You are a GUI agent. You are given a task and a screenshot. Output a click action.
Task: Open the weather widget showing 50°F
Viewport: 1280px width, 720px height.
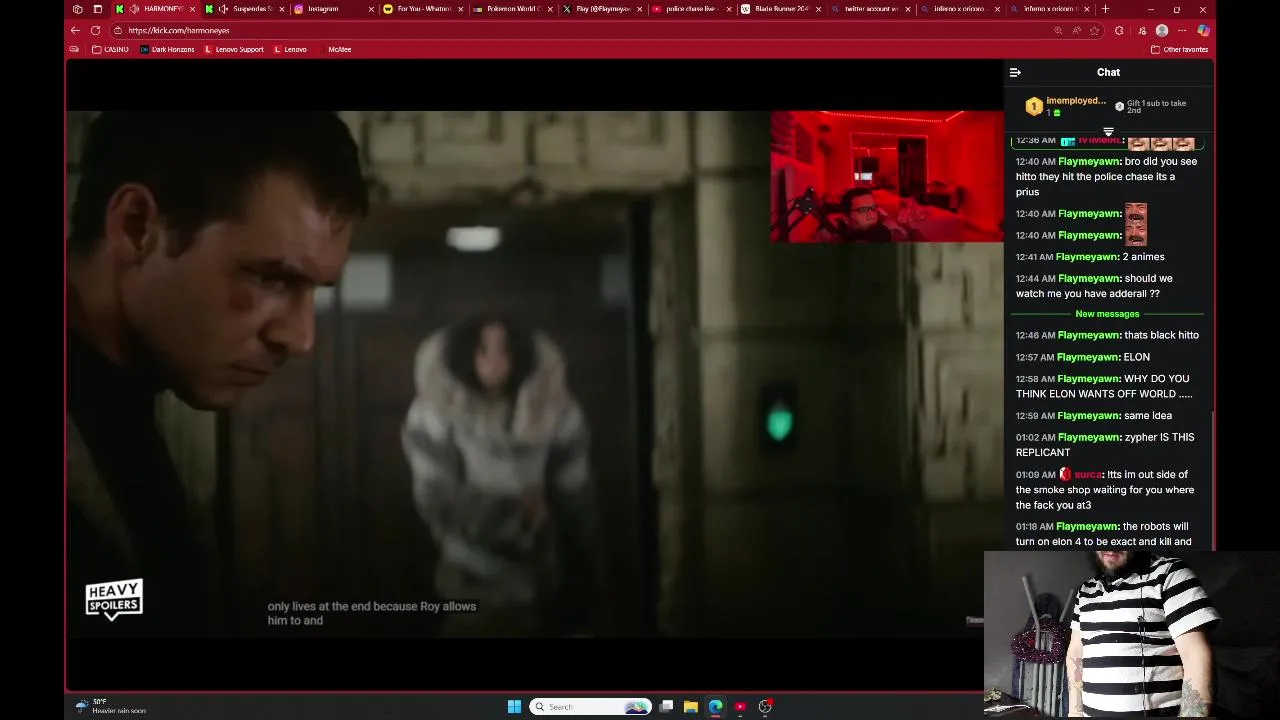point(112,706)
